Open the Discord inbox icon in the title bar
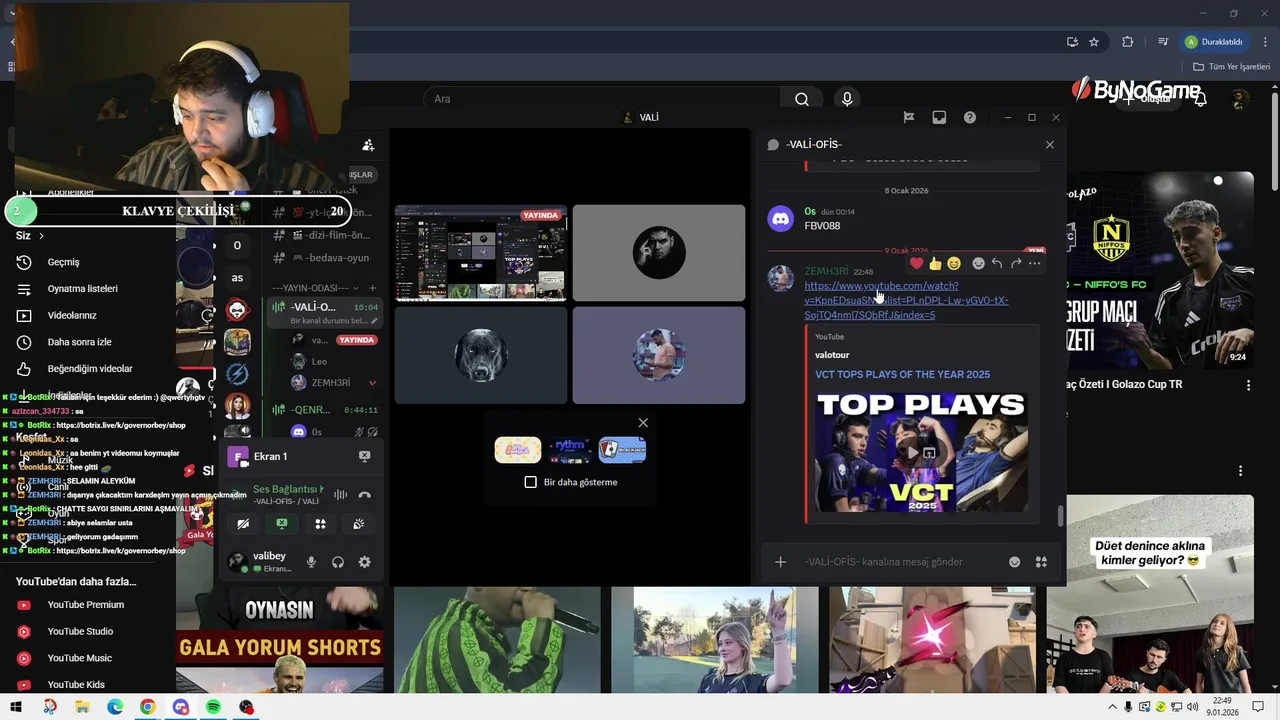Image resolution: width=1280 pixels, height=720 pixels. [x=939, y=117]
